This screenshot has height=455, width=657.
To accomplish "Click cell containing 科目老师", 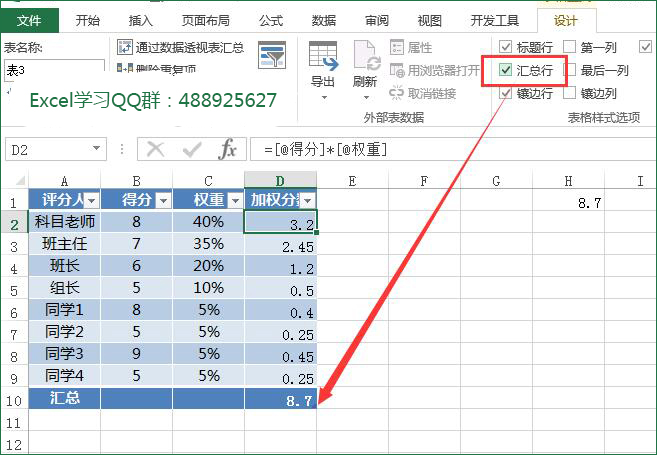I will coord(65,221).
